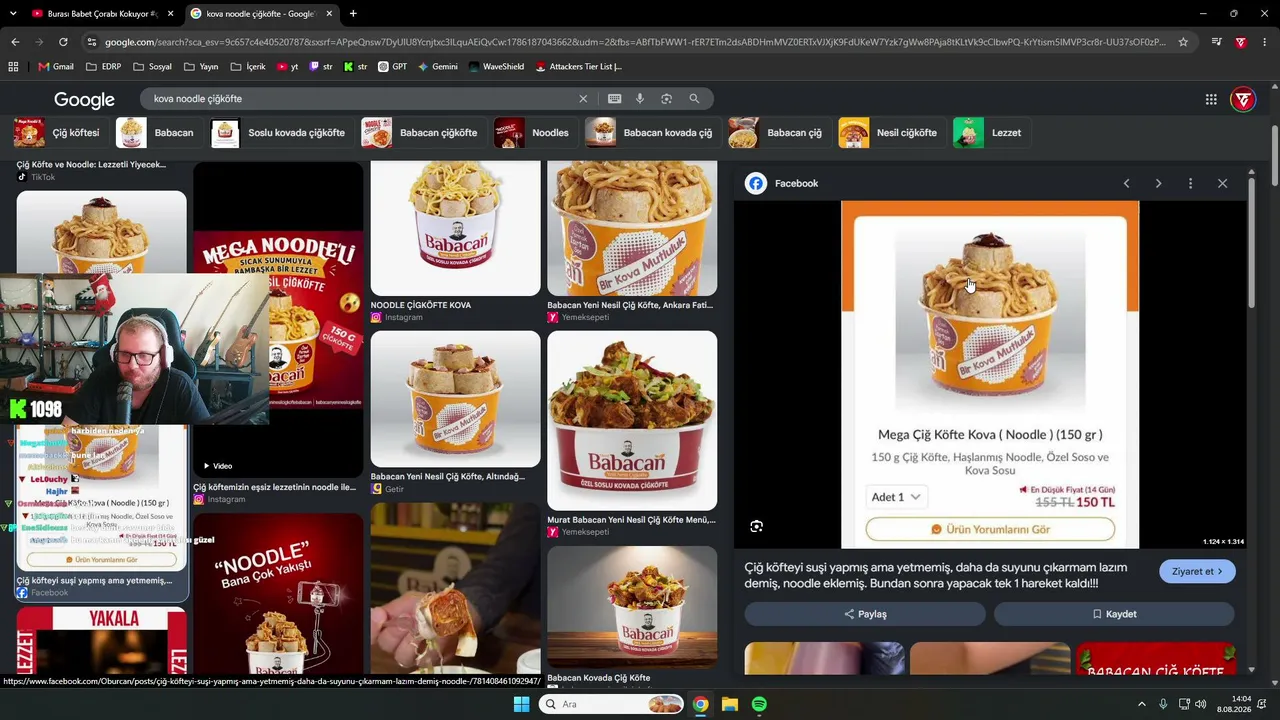
Task: Open Chrome media control button in toolbar
Action: click(1216, 42)
